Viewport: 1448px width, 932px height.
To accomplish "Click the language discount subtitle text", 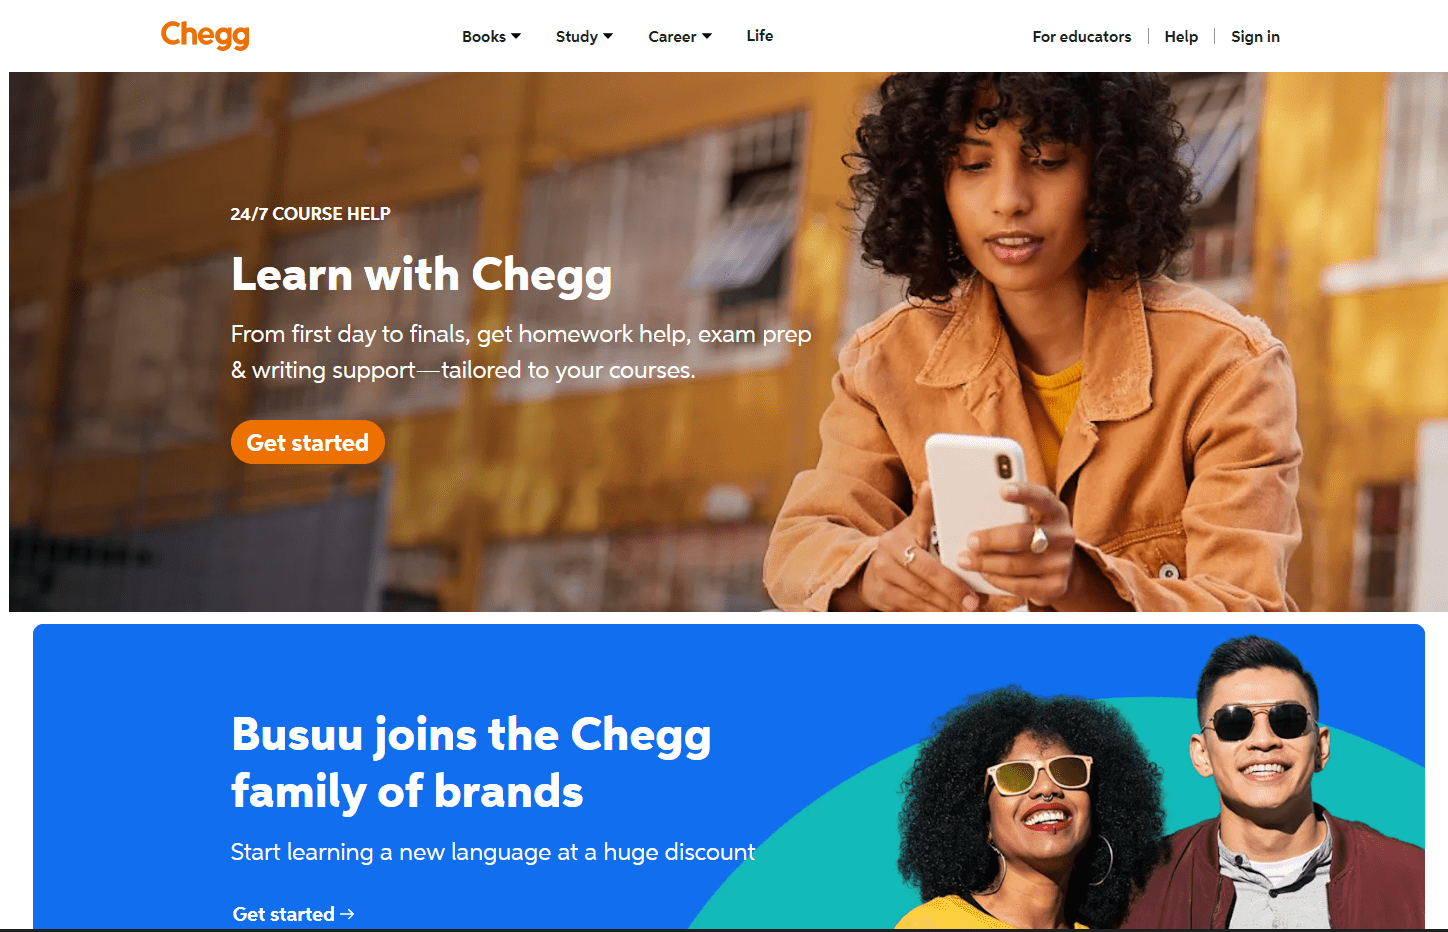I will [x=493, y=852].
